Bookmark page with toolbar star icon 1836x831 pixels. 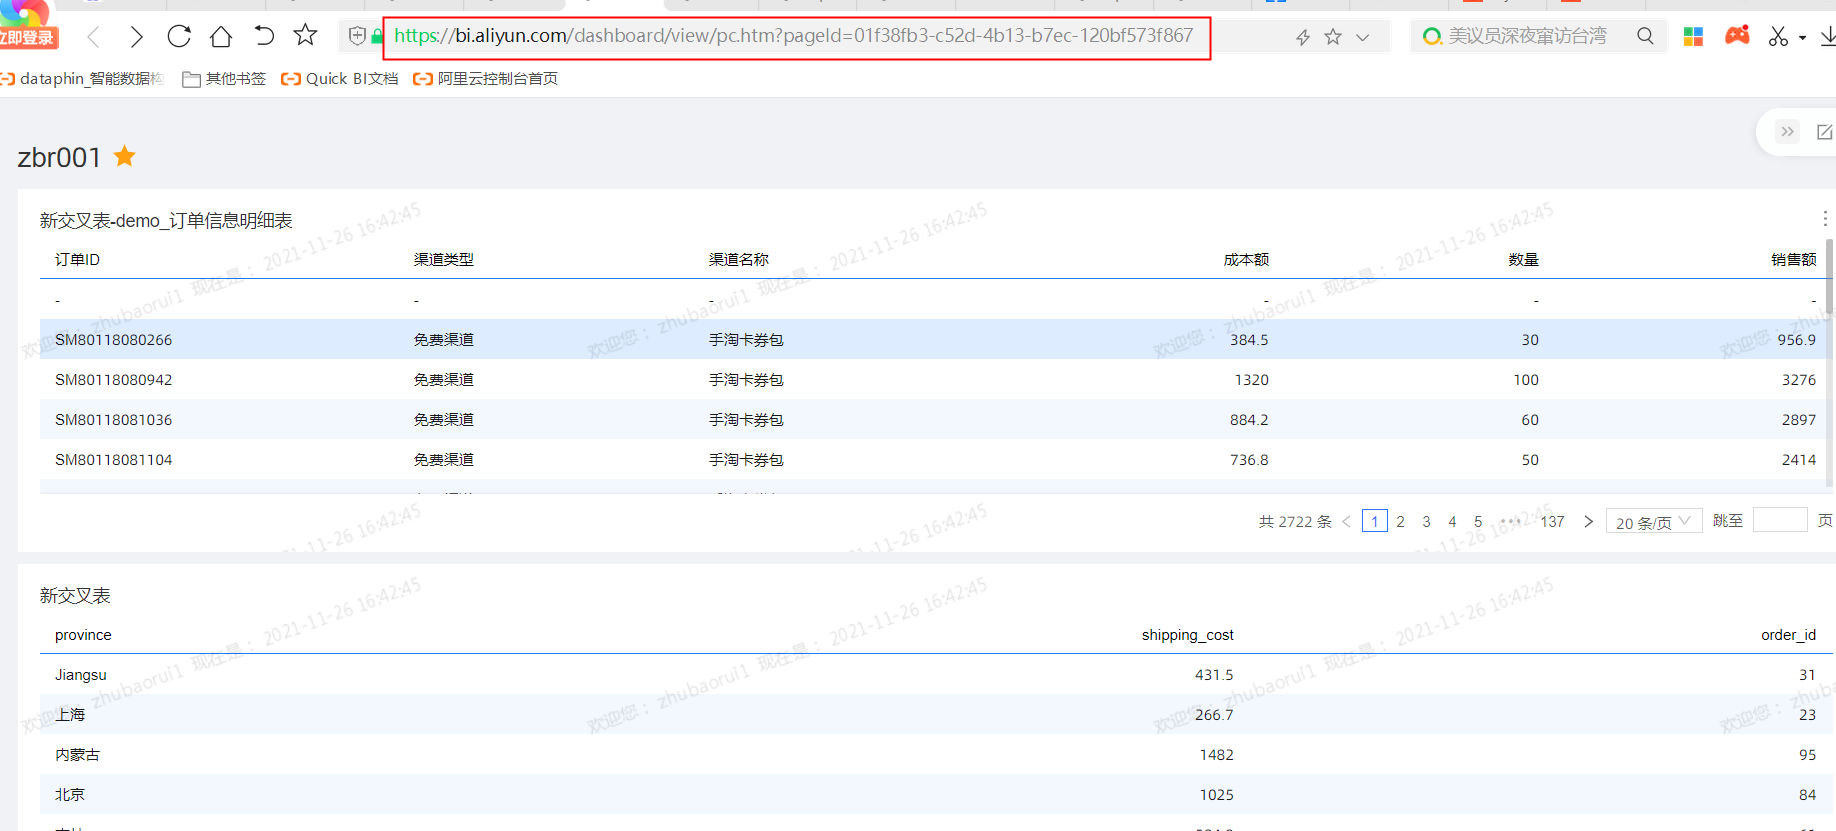(305, 36)
